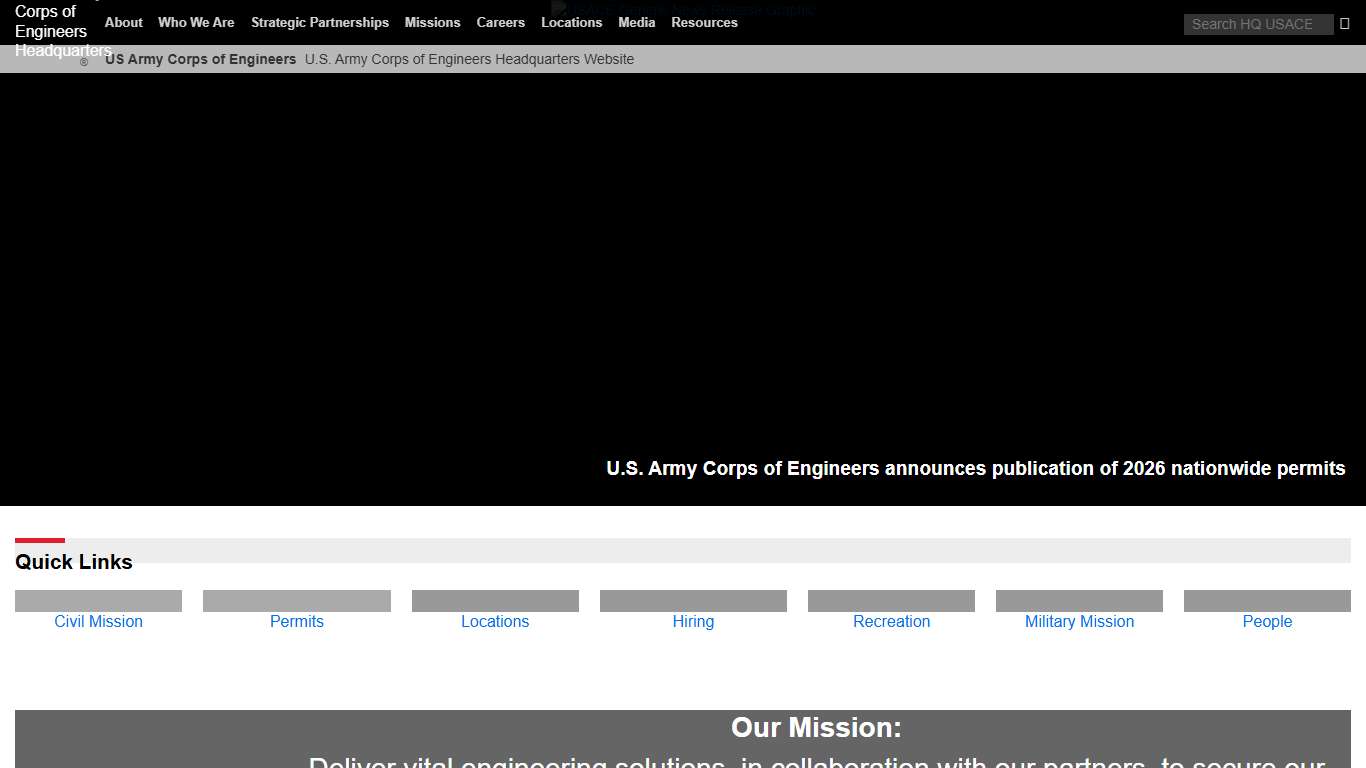1366x768 pixels.
Task: Click the Civil Mission quick link icon
Action: (98, 600)
